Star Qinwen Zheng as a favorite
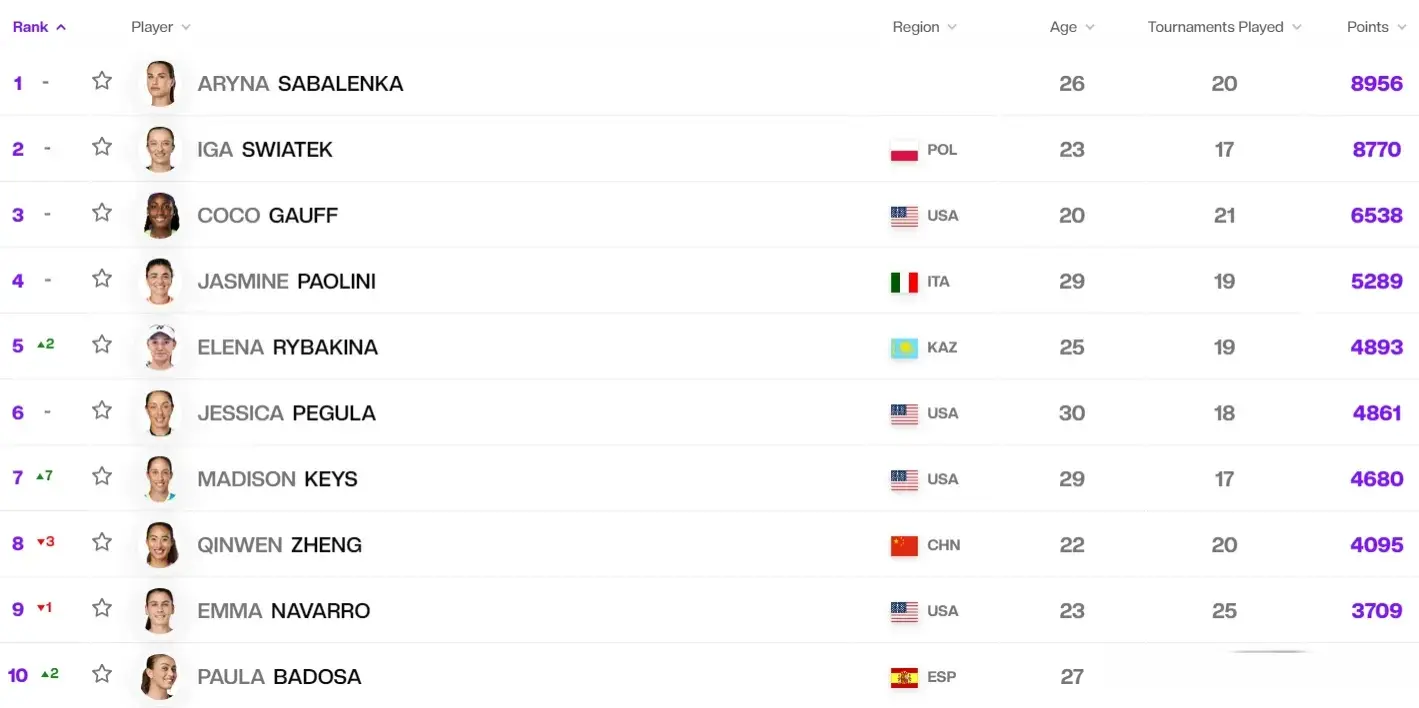The width and height of the screenshot is (1419, 708). click(x=102, y=542)
